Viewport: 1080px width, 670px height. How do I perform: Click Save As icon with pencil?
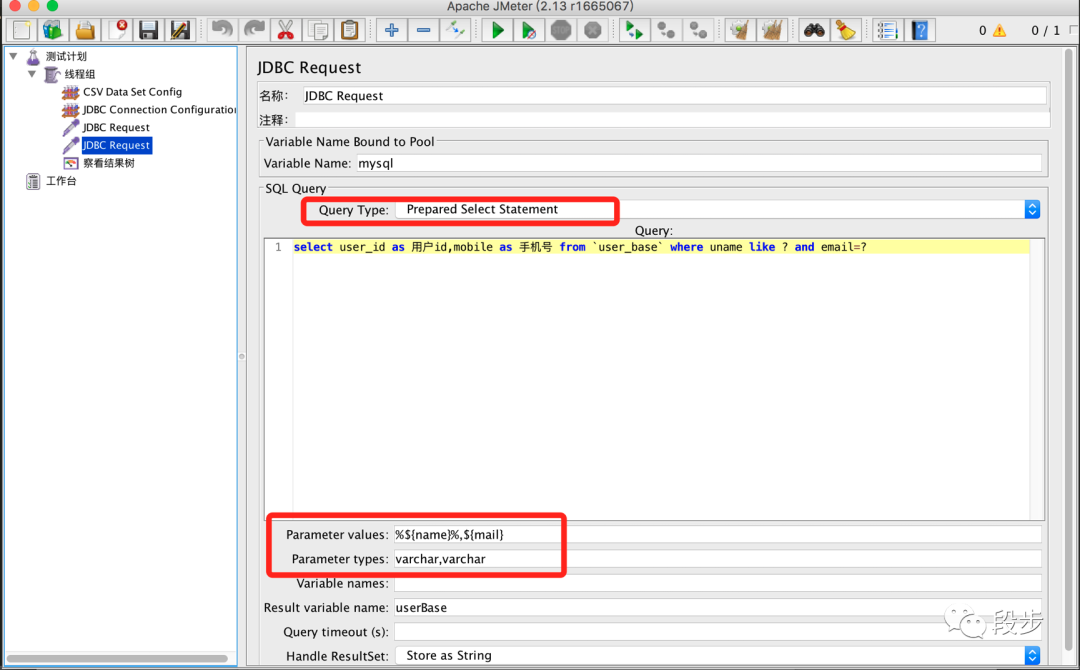point(180,30)
